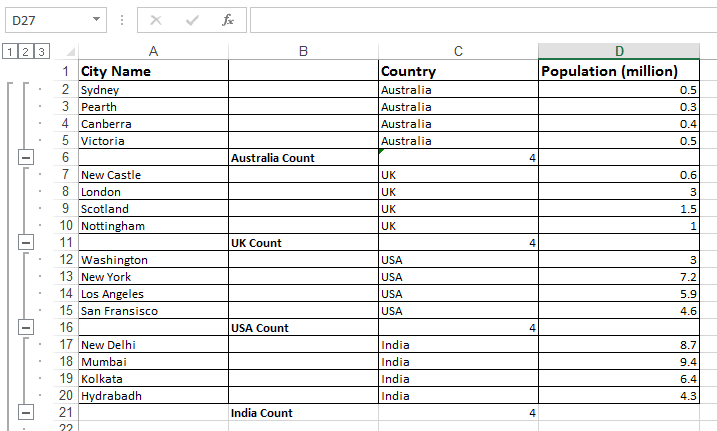Click the India Count cell
This screenshot has width=717, height=431.
tap(303, 413)
